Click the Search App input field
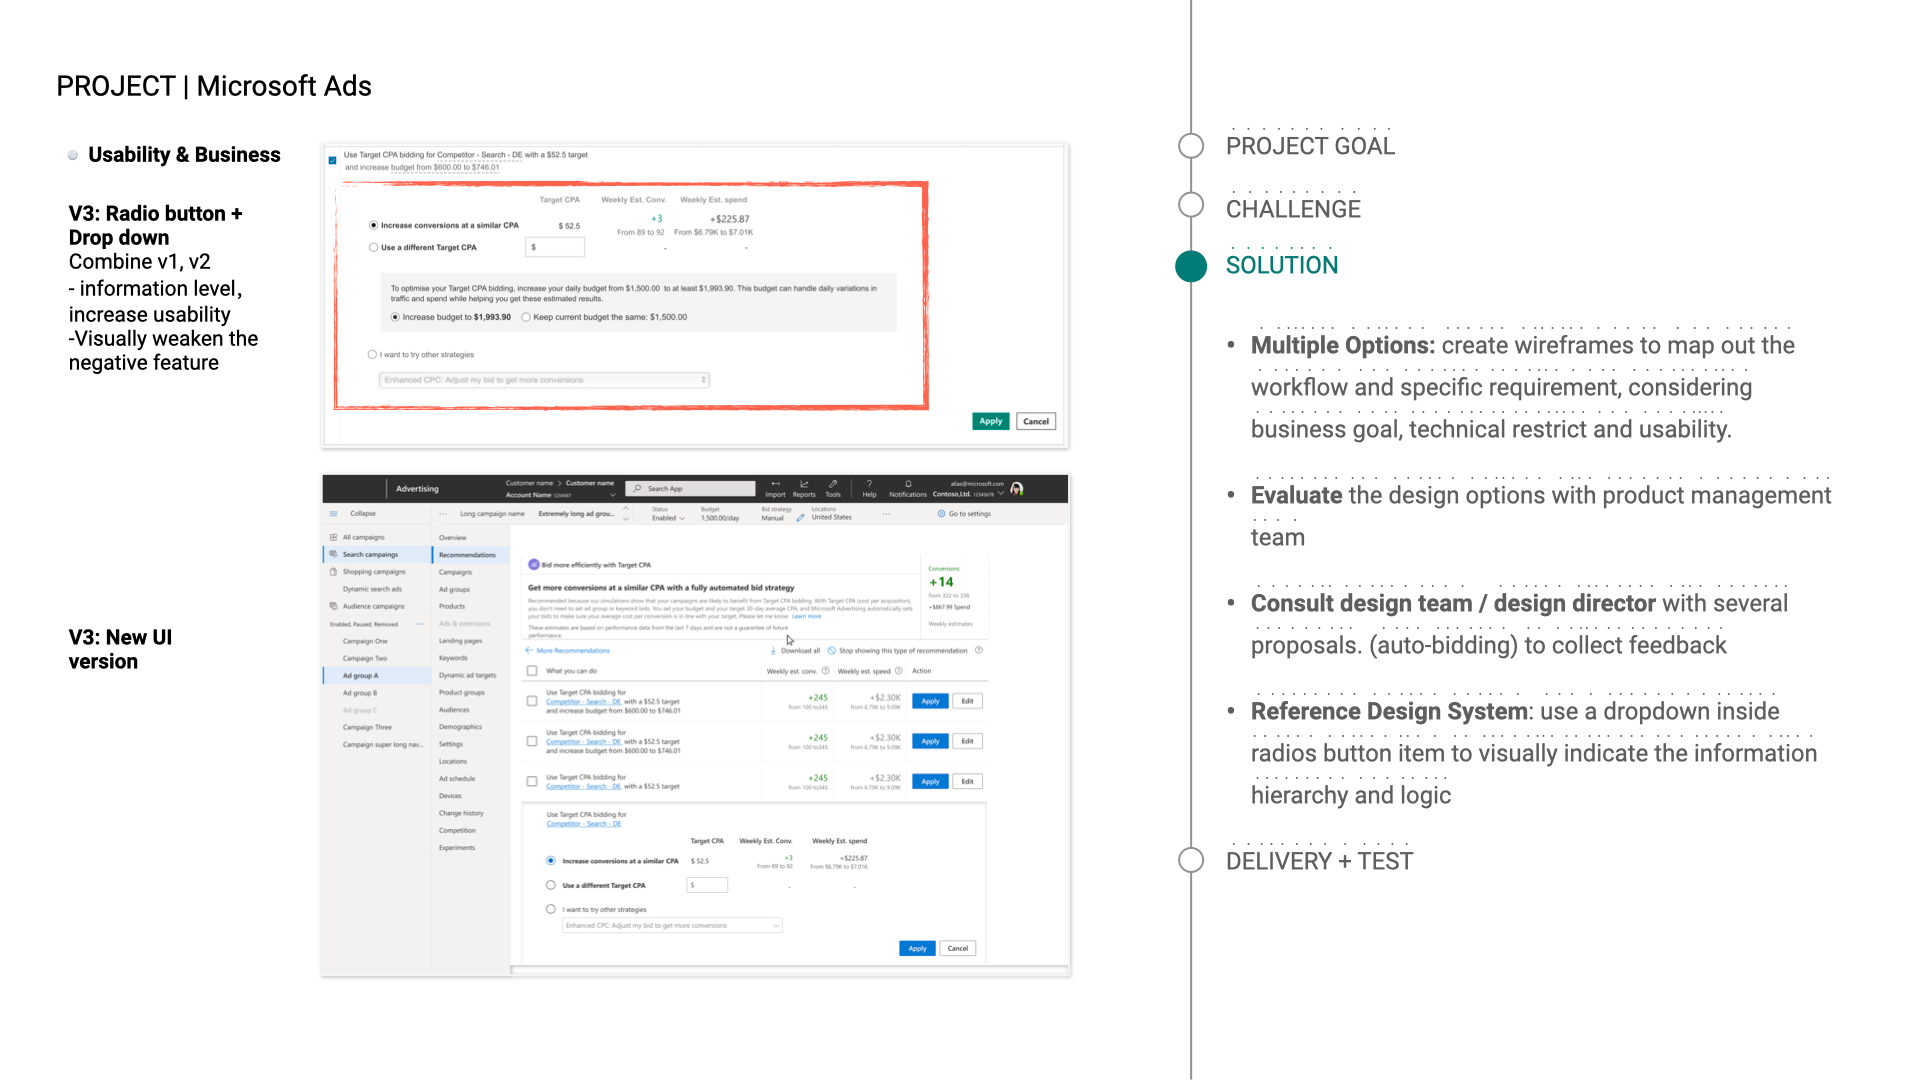 click(x=691, y=489)
